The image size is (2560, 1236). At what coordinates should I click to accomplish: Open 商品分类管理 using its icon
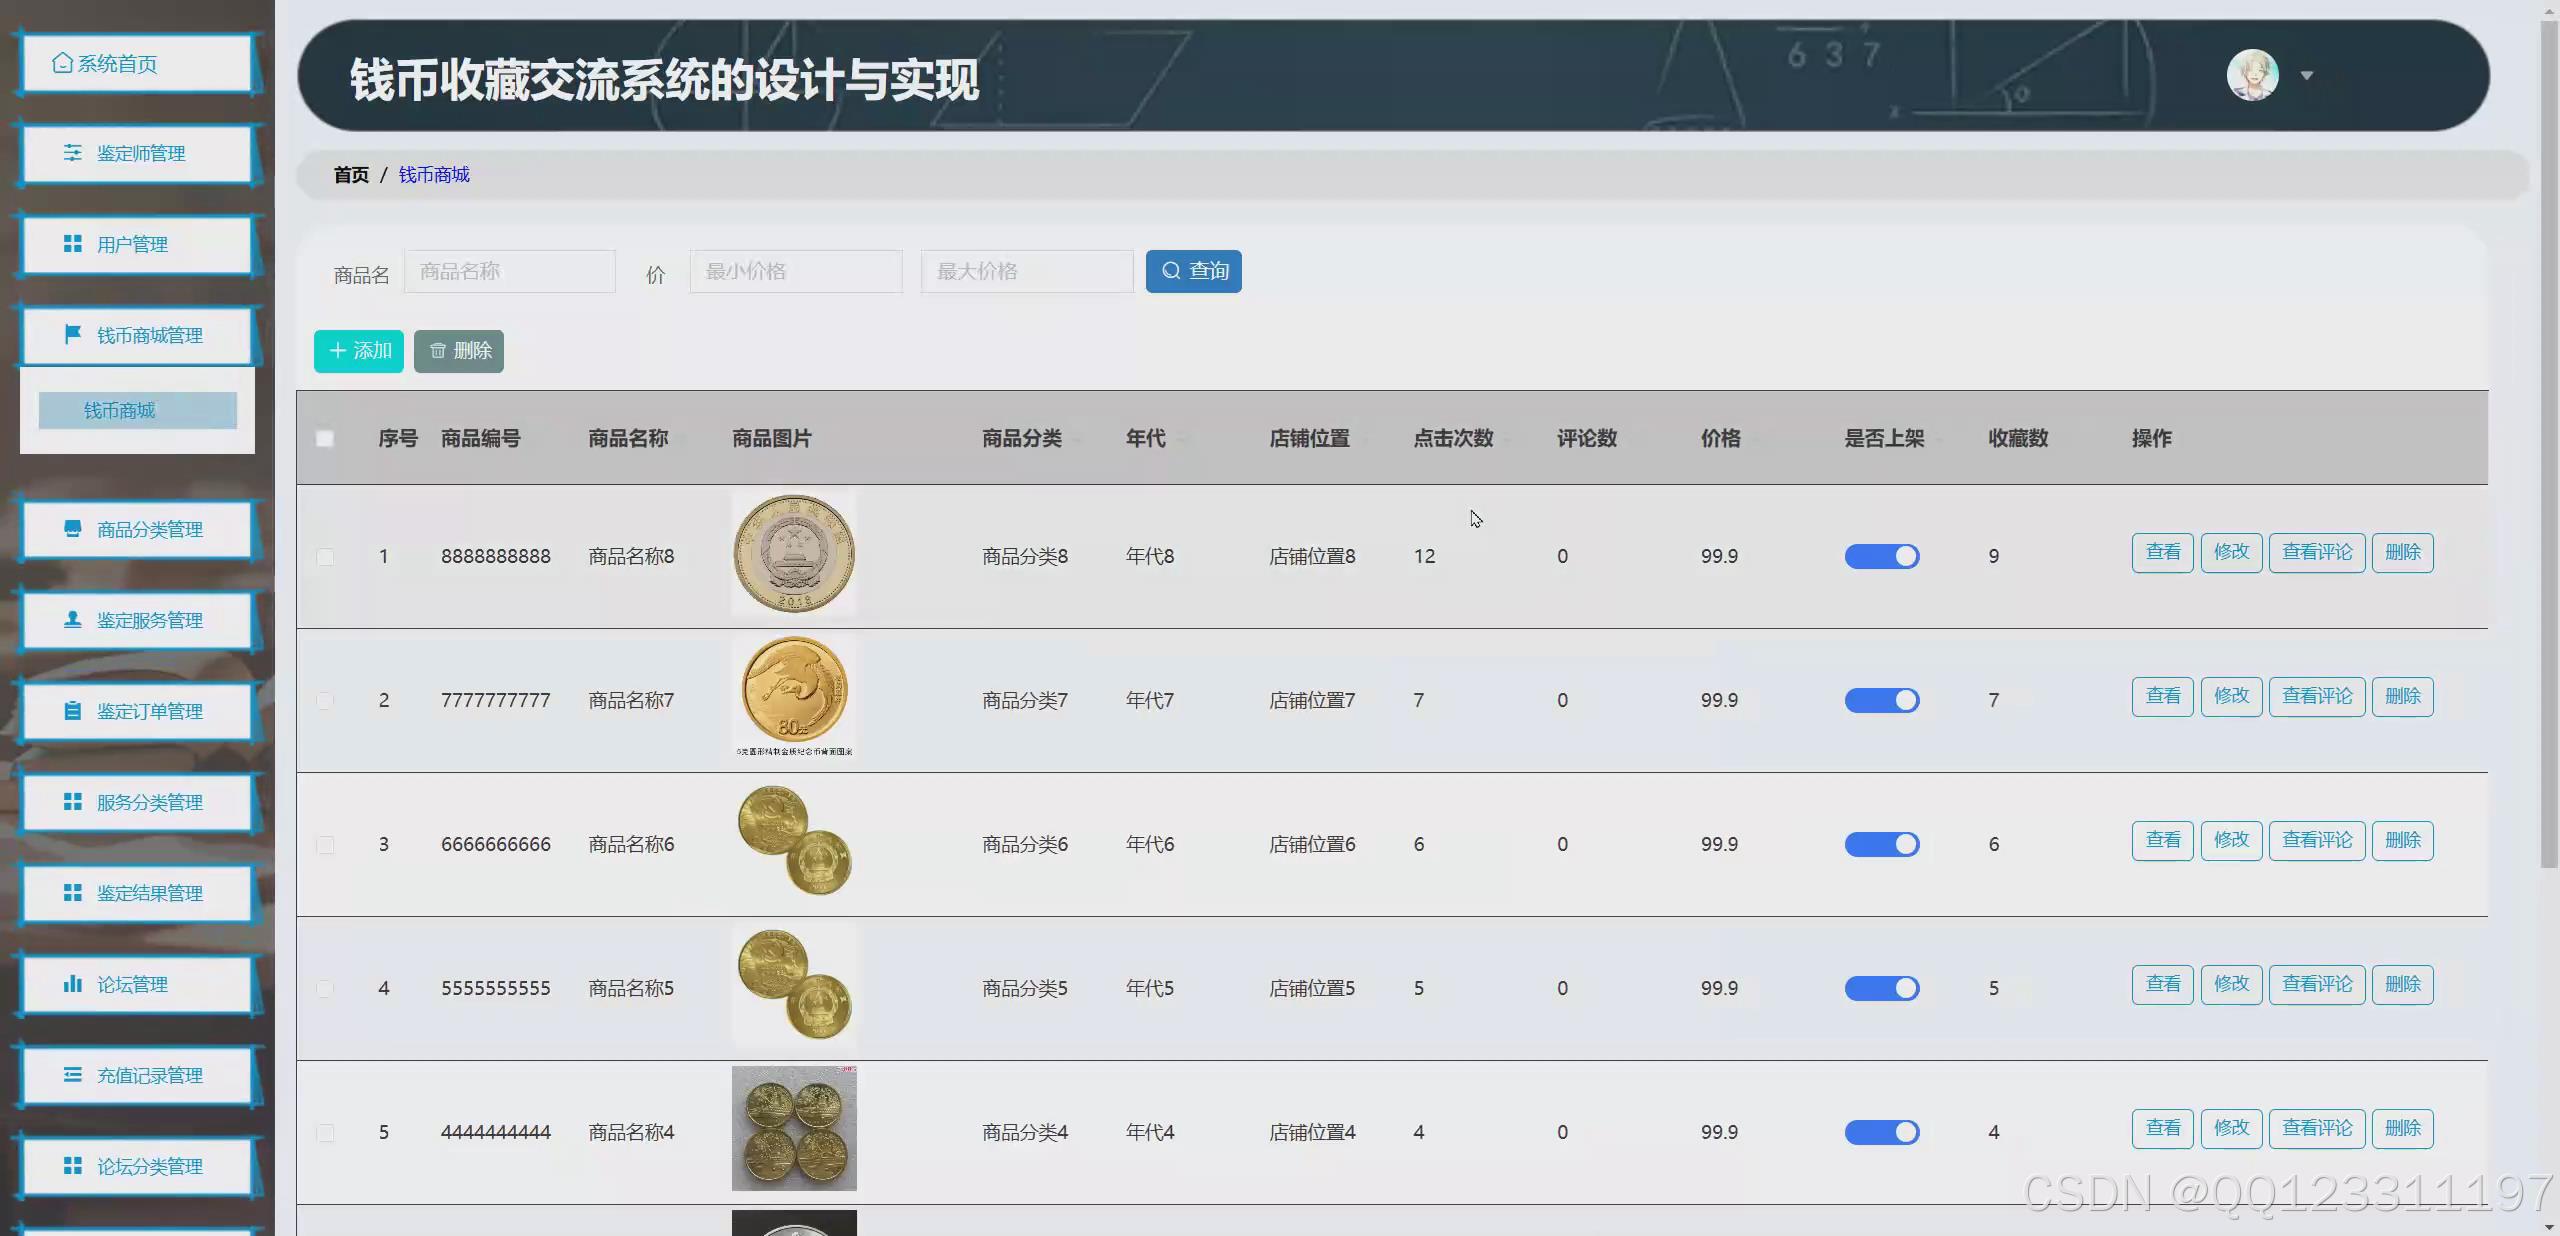72,529
